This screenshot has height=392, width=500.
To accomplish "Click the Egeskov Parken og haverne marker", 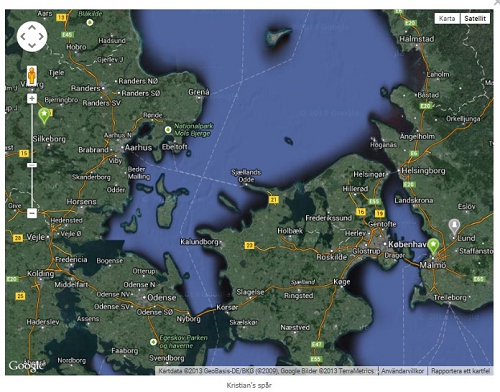I will coord(153,342).
